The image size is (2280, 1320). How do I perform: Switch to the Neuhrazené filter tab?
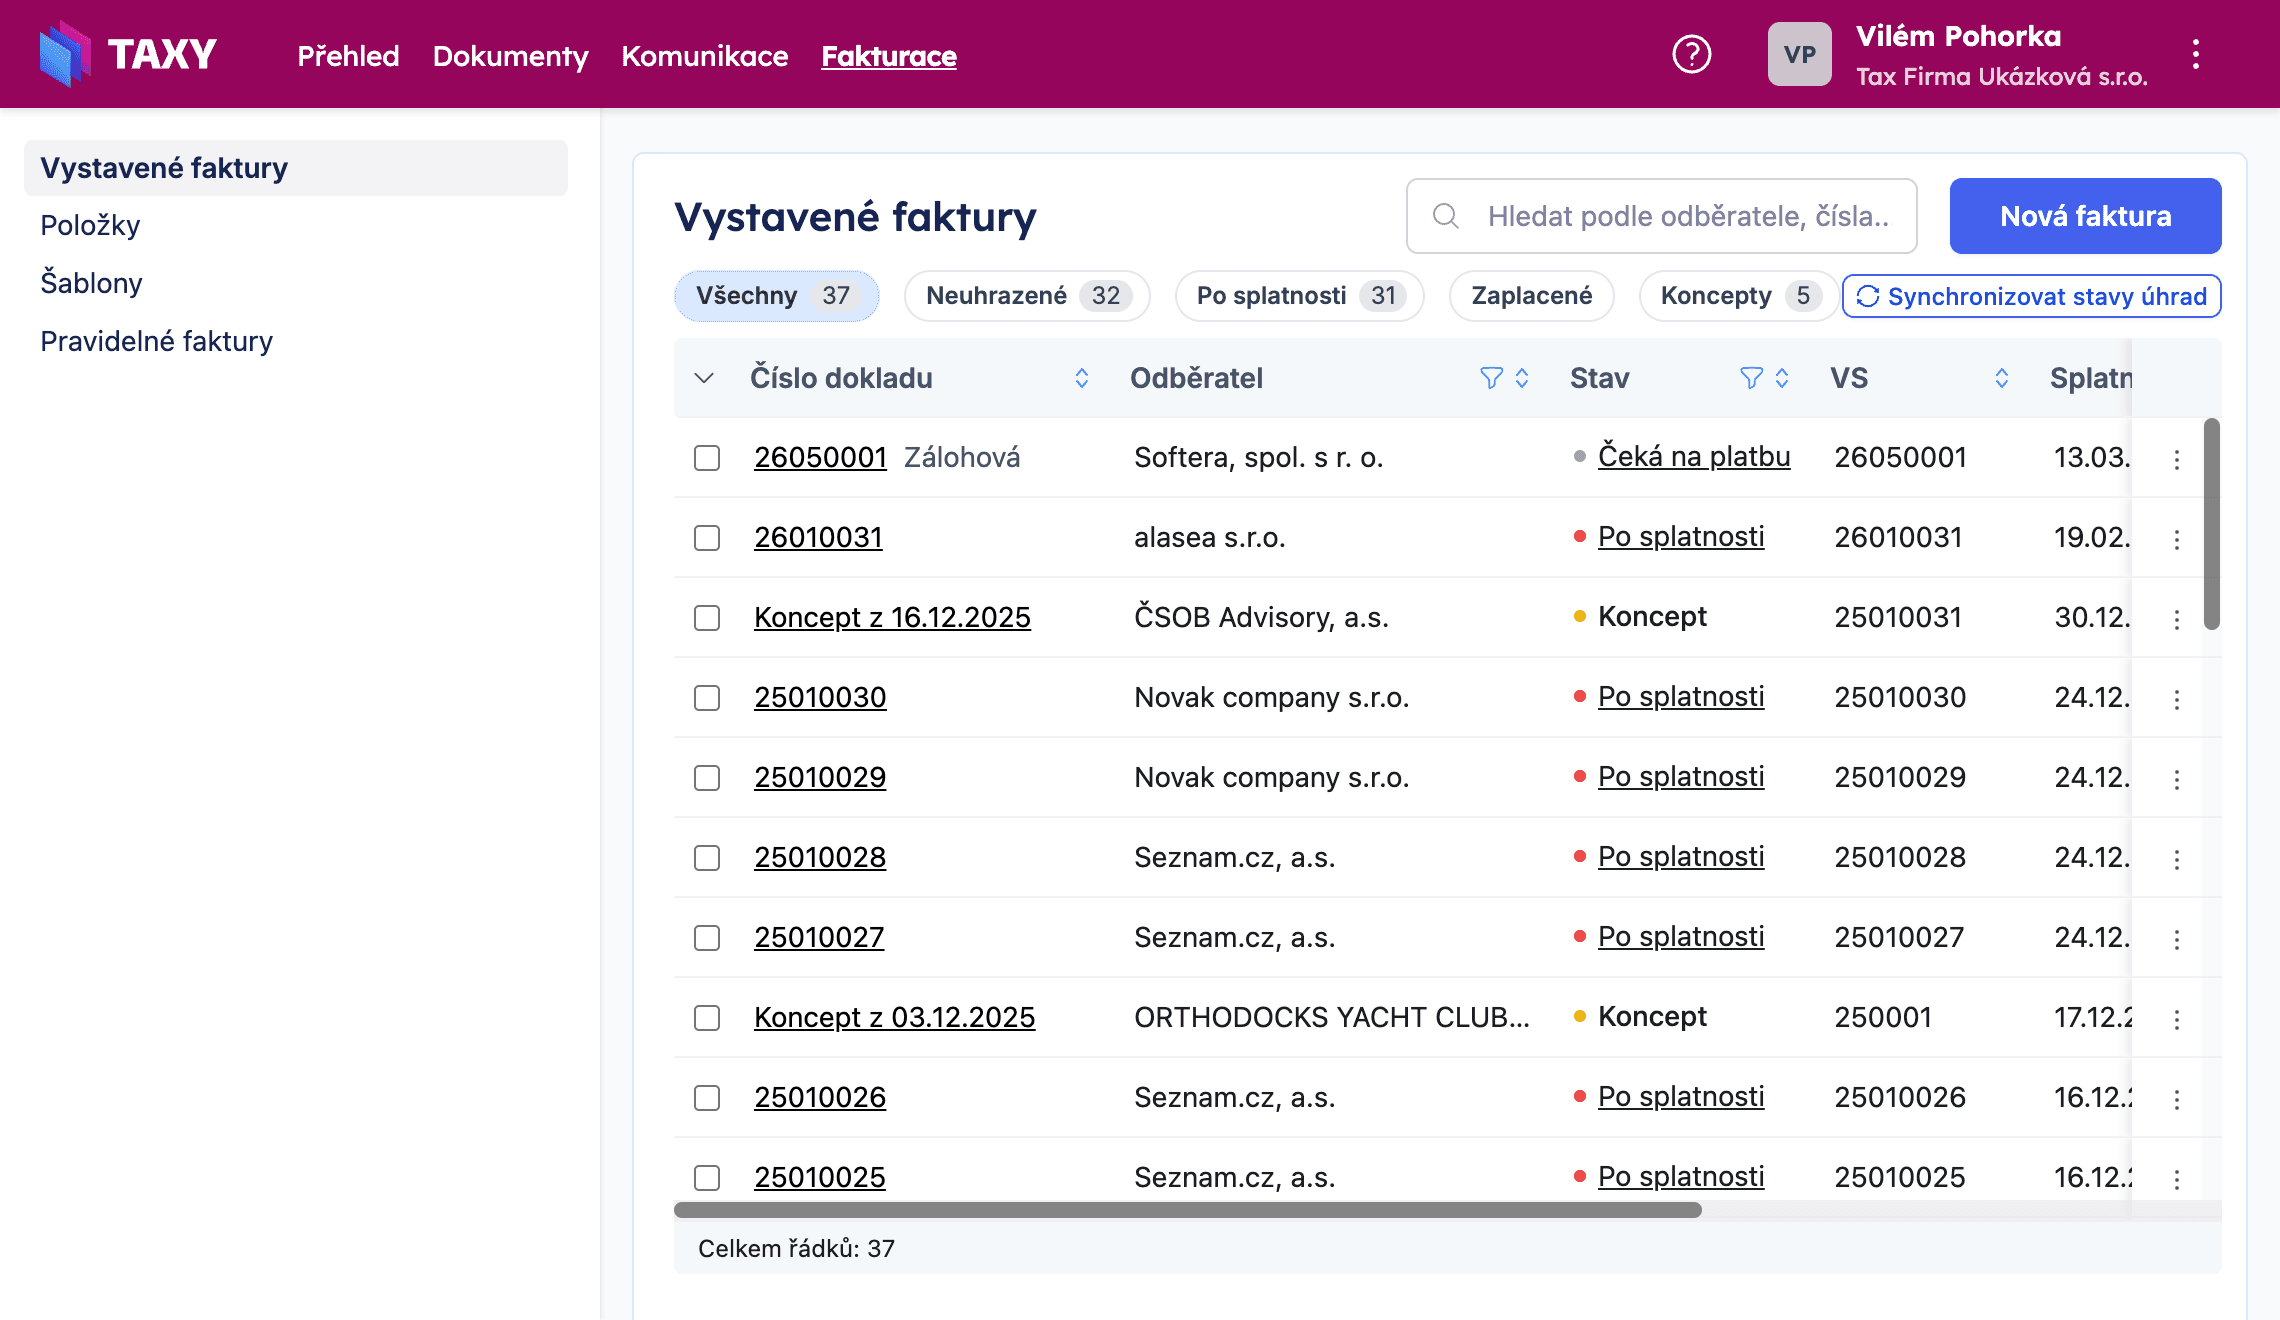point(1026,295)
